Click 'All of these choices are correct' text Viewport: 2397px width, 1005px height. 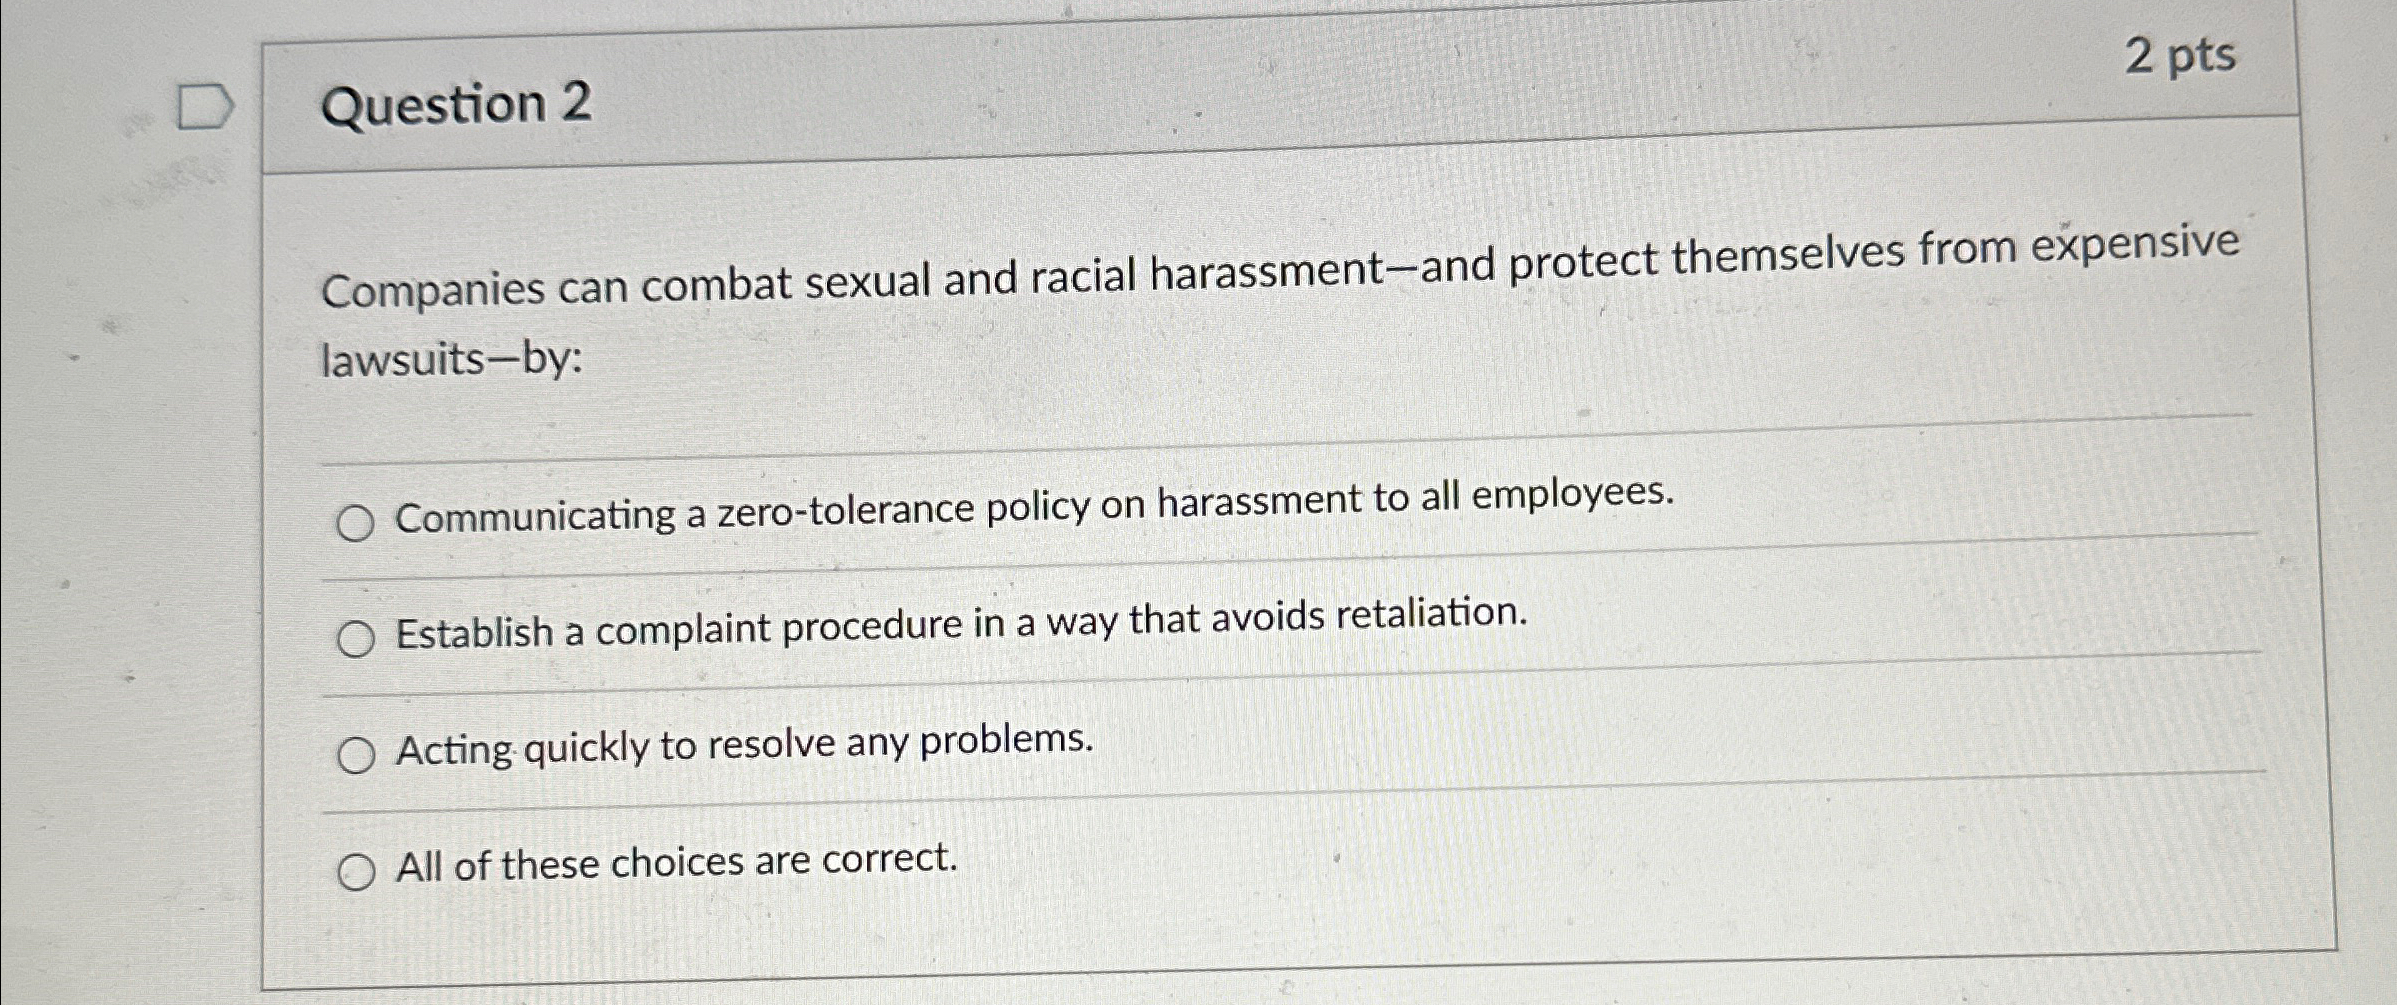677,863
